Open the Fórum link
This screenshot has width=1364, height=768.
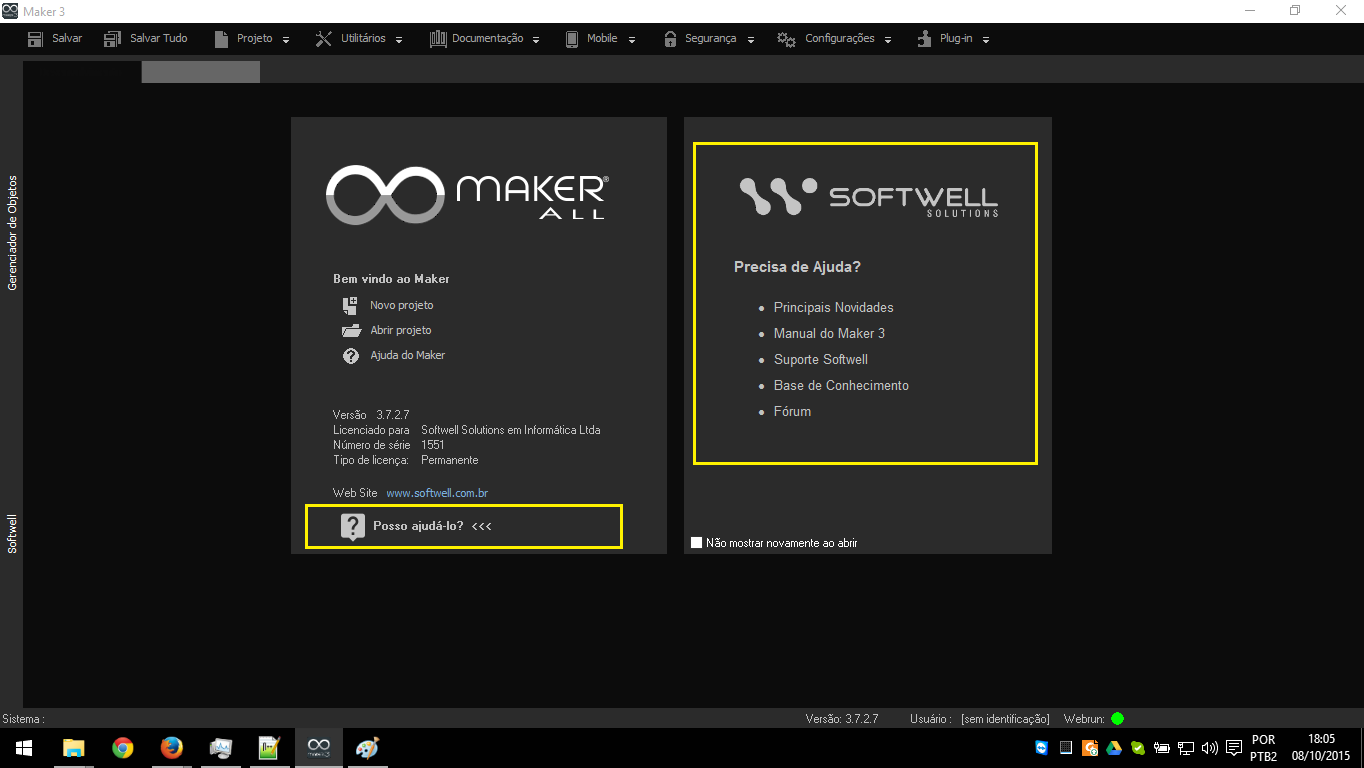(x=792, y=412)
